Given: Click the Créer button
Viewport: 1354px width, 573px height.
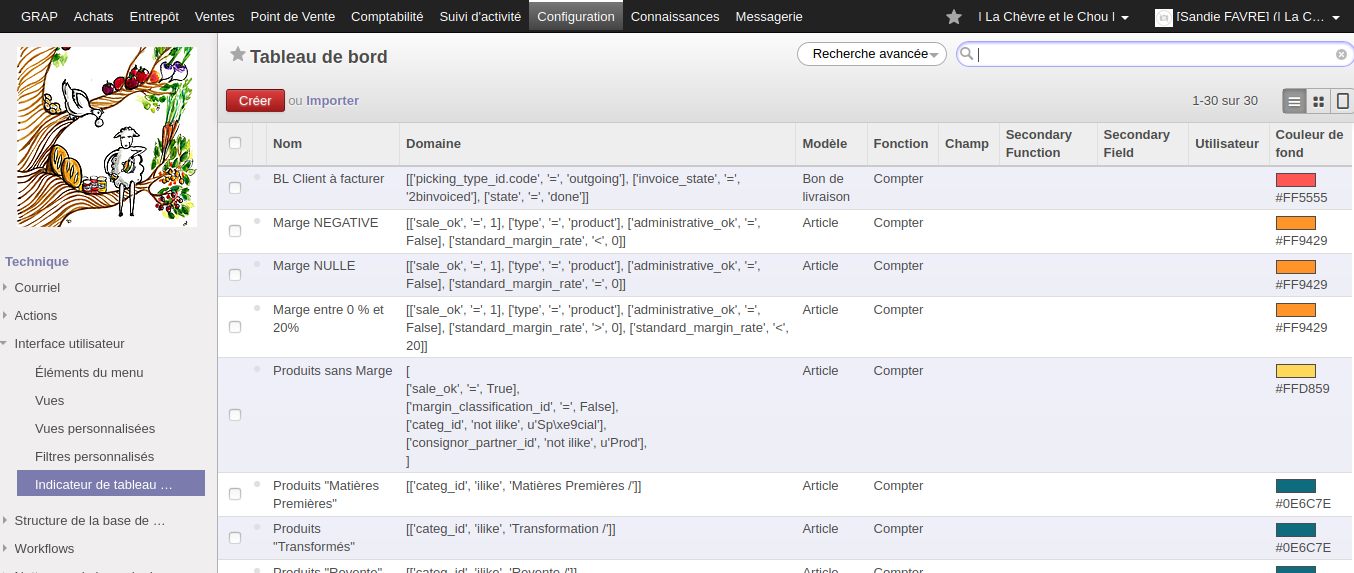Looking at the screenshot, I should (255, 101).
